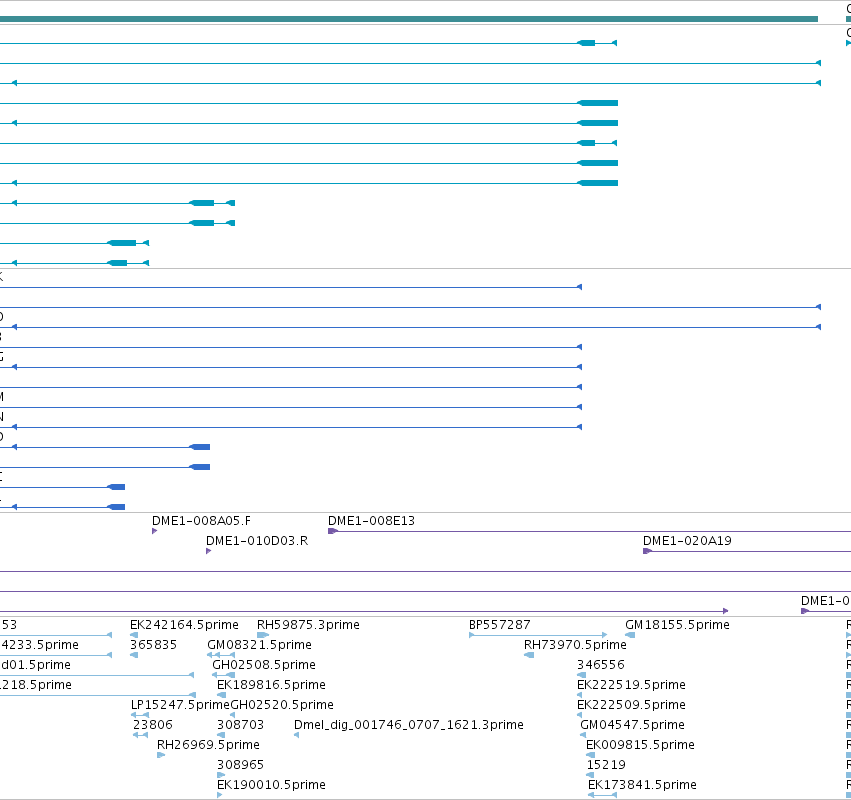Click the GM08321.5prime label

259,645
